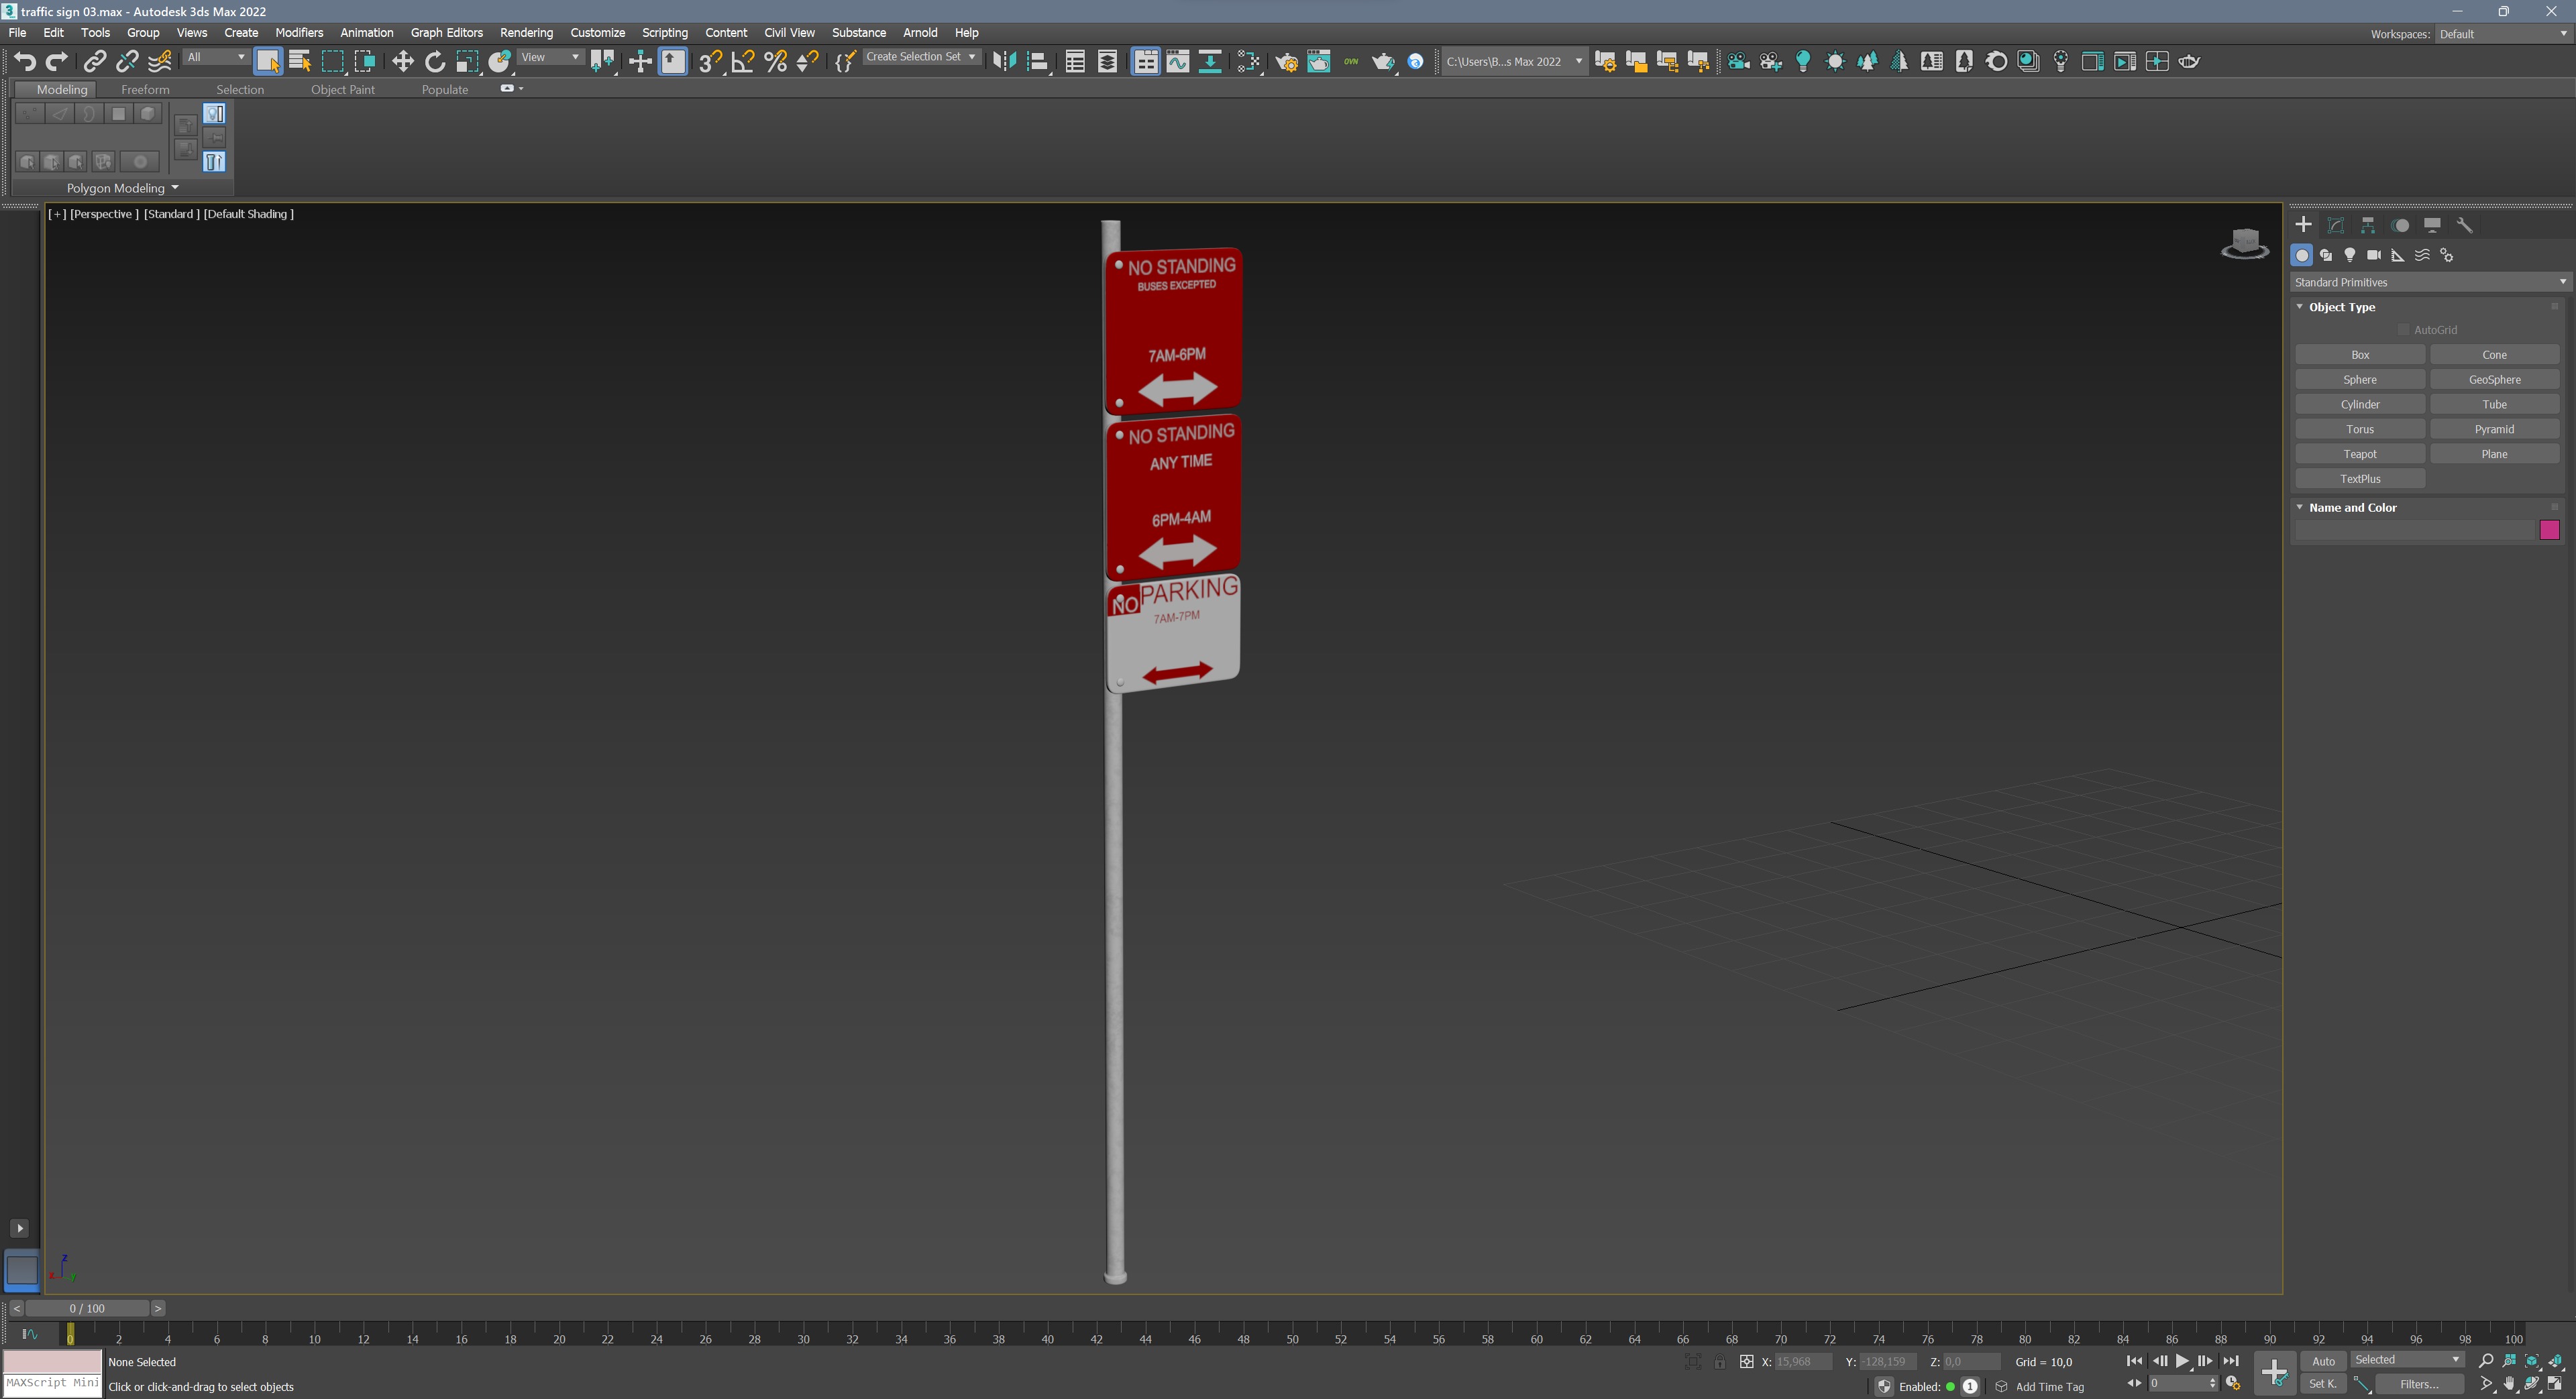Click the Cylinder primitive button
This screenshot has height=1399, width=2576.
click(x=2360, y=404)
